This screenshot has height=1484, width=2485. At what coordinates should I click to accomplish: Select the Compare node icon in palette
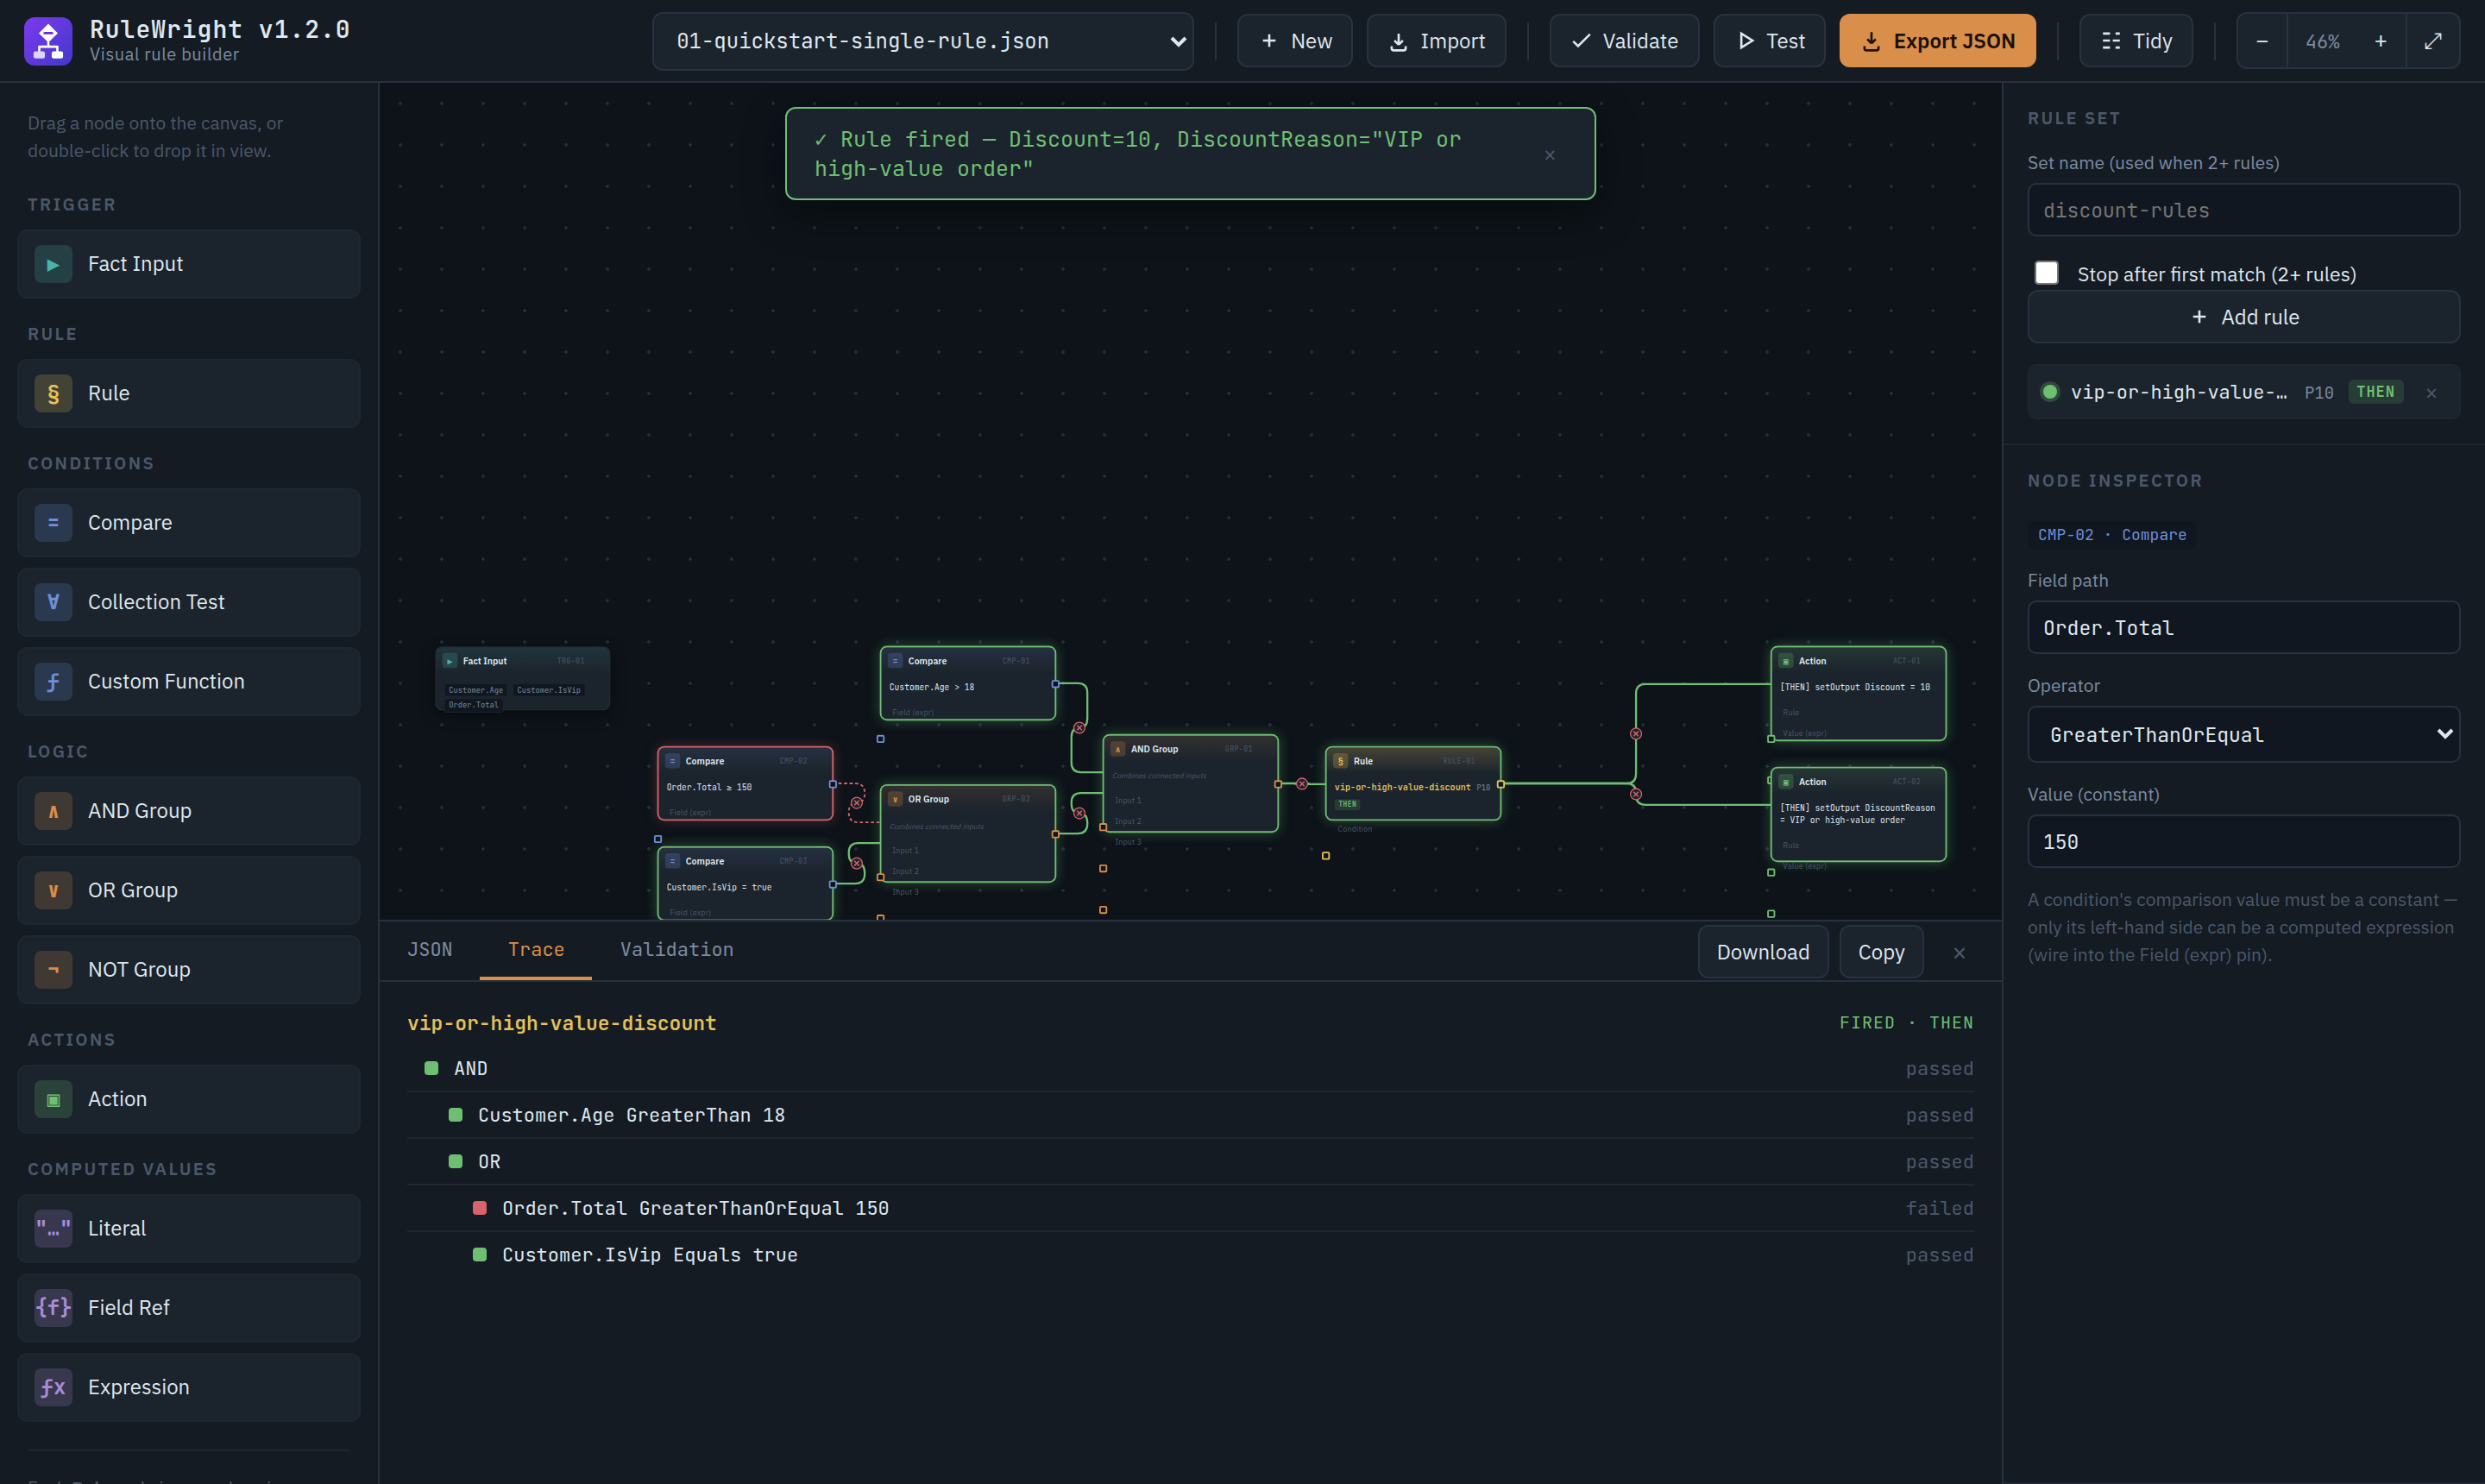[x=53, y=523]
